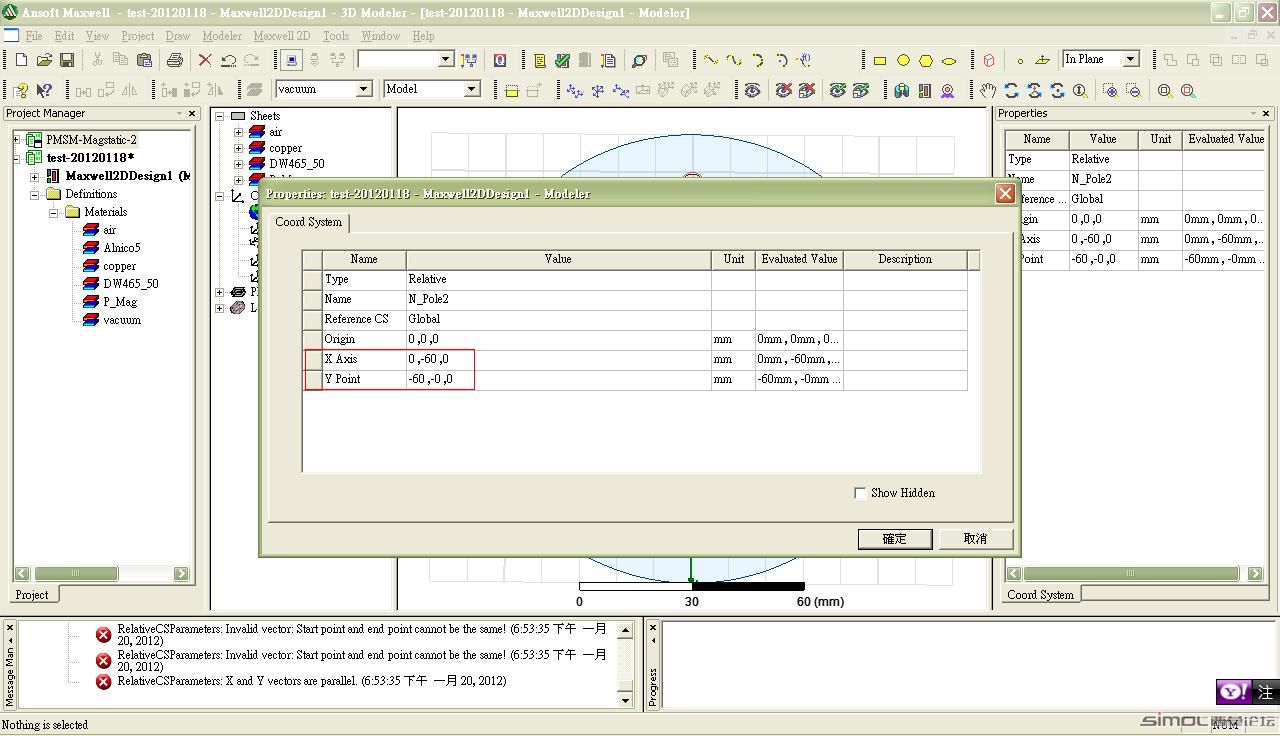Click the Print icon in the toolbar
This screenshot has height=736, width=1284.
[175, 60]
